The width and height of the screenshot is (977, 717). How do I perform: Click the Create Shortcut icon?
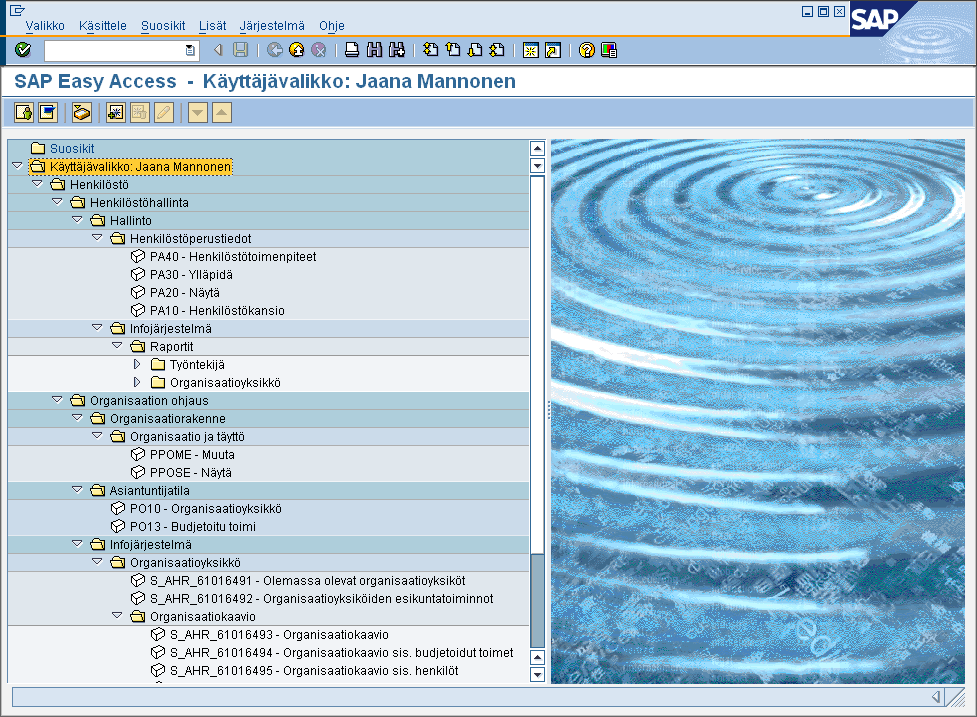click(x=553, y=50)
